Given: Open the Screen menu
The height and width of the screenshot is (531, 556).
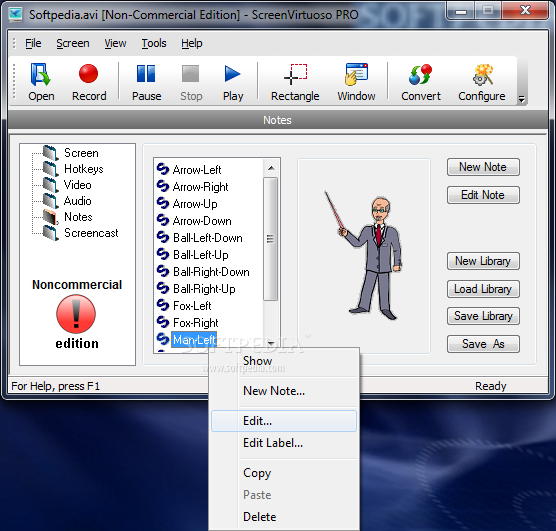Looking at the screenshot, I should coord(73,43).
